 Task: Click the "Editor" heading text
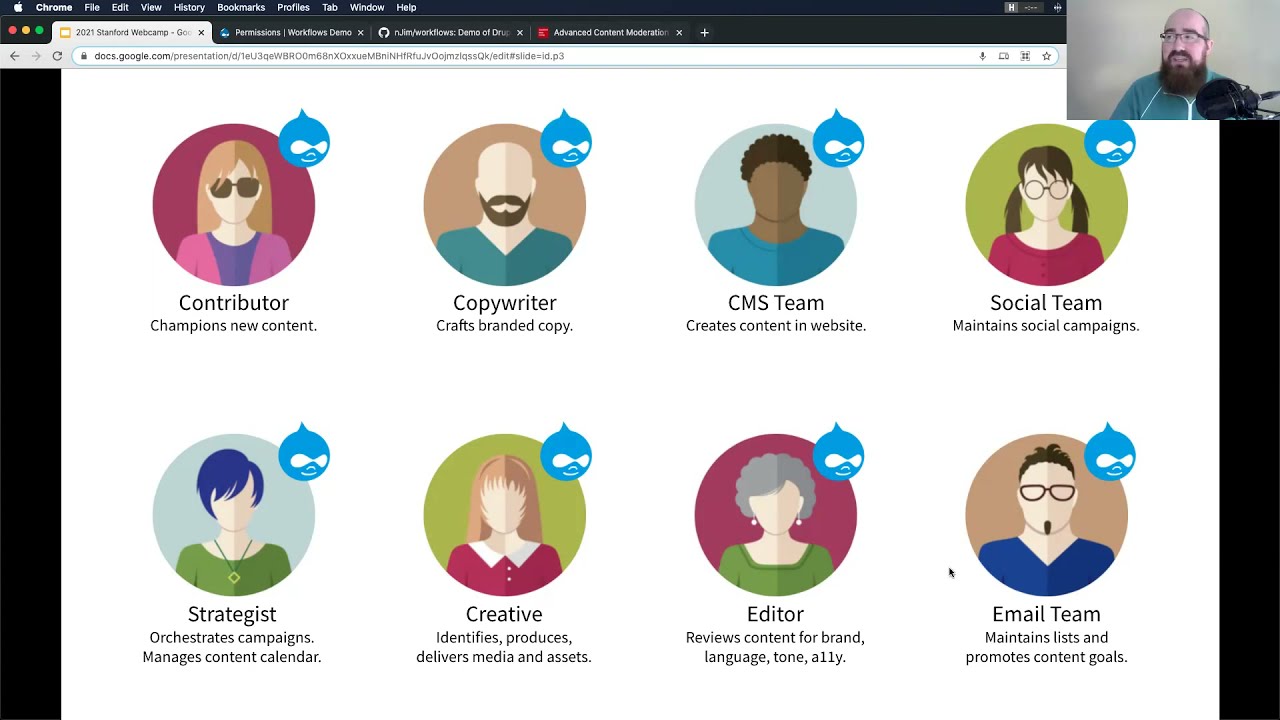[775, 614]
